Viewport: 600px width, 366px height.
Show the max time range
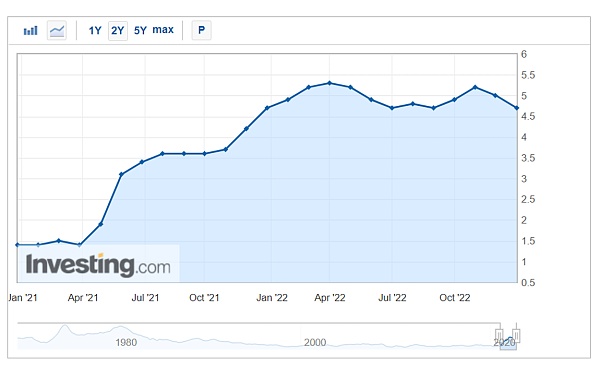163,30
